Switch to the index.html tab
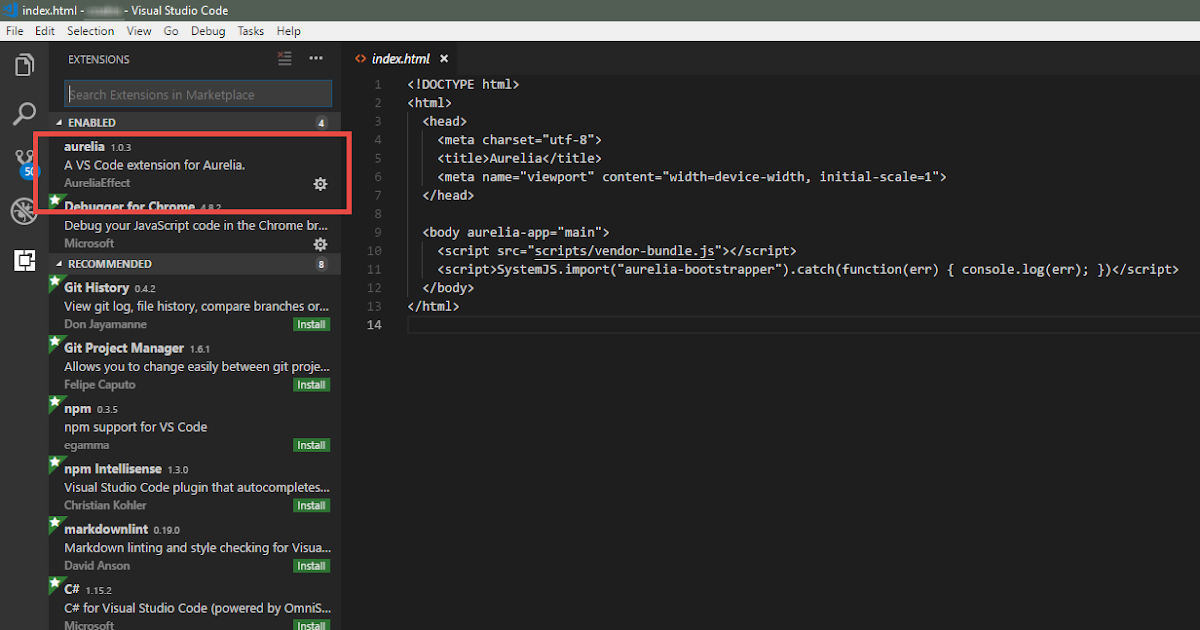Image resolution: width=1200 pixels, height=630 pixels. point(400,59)
